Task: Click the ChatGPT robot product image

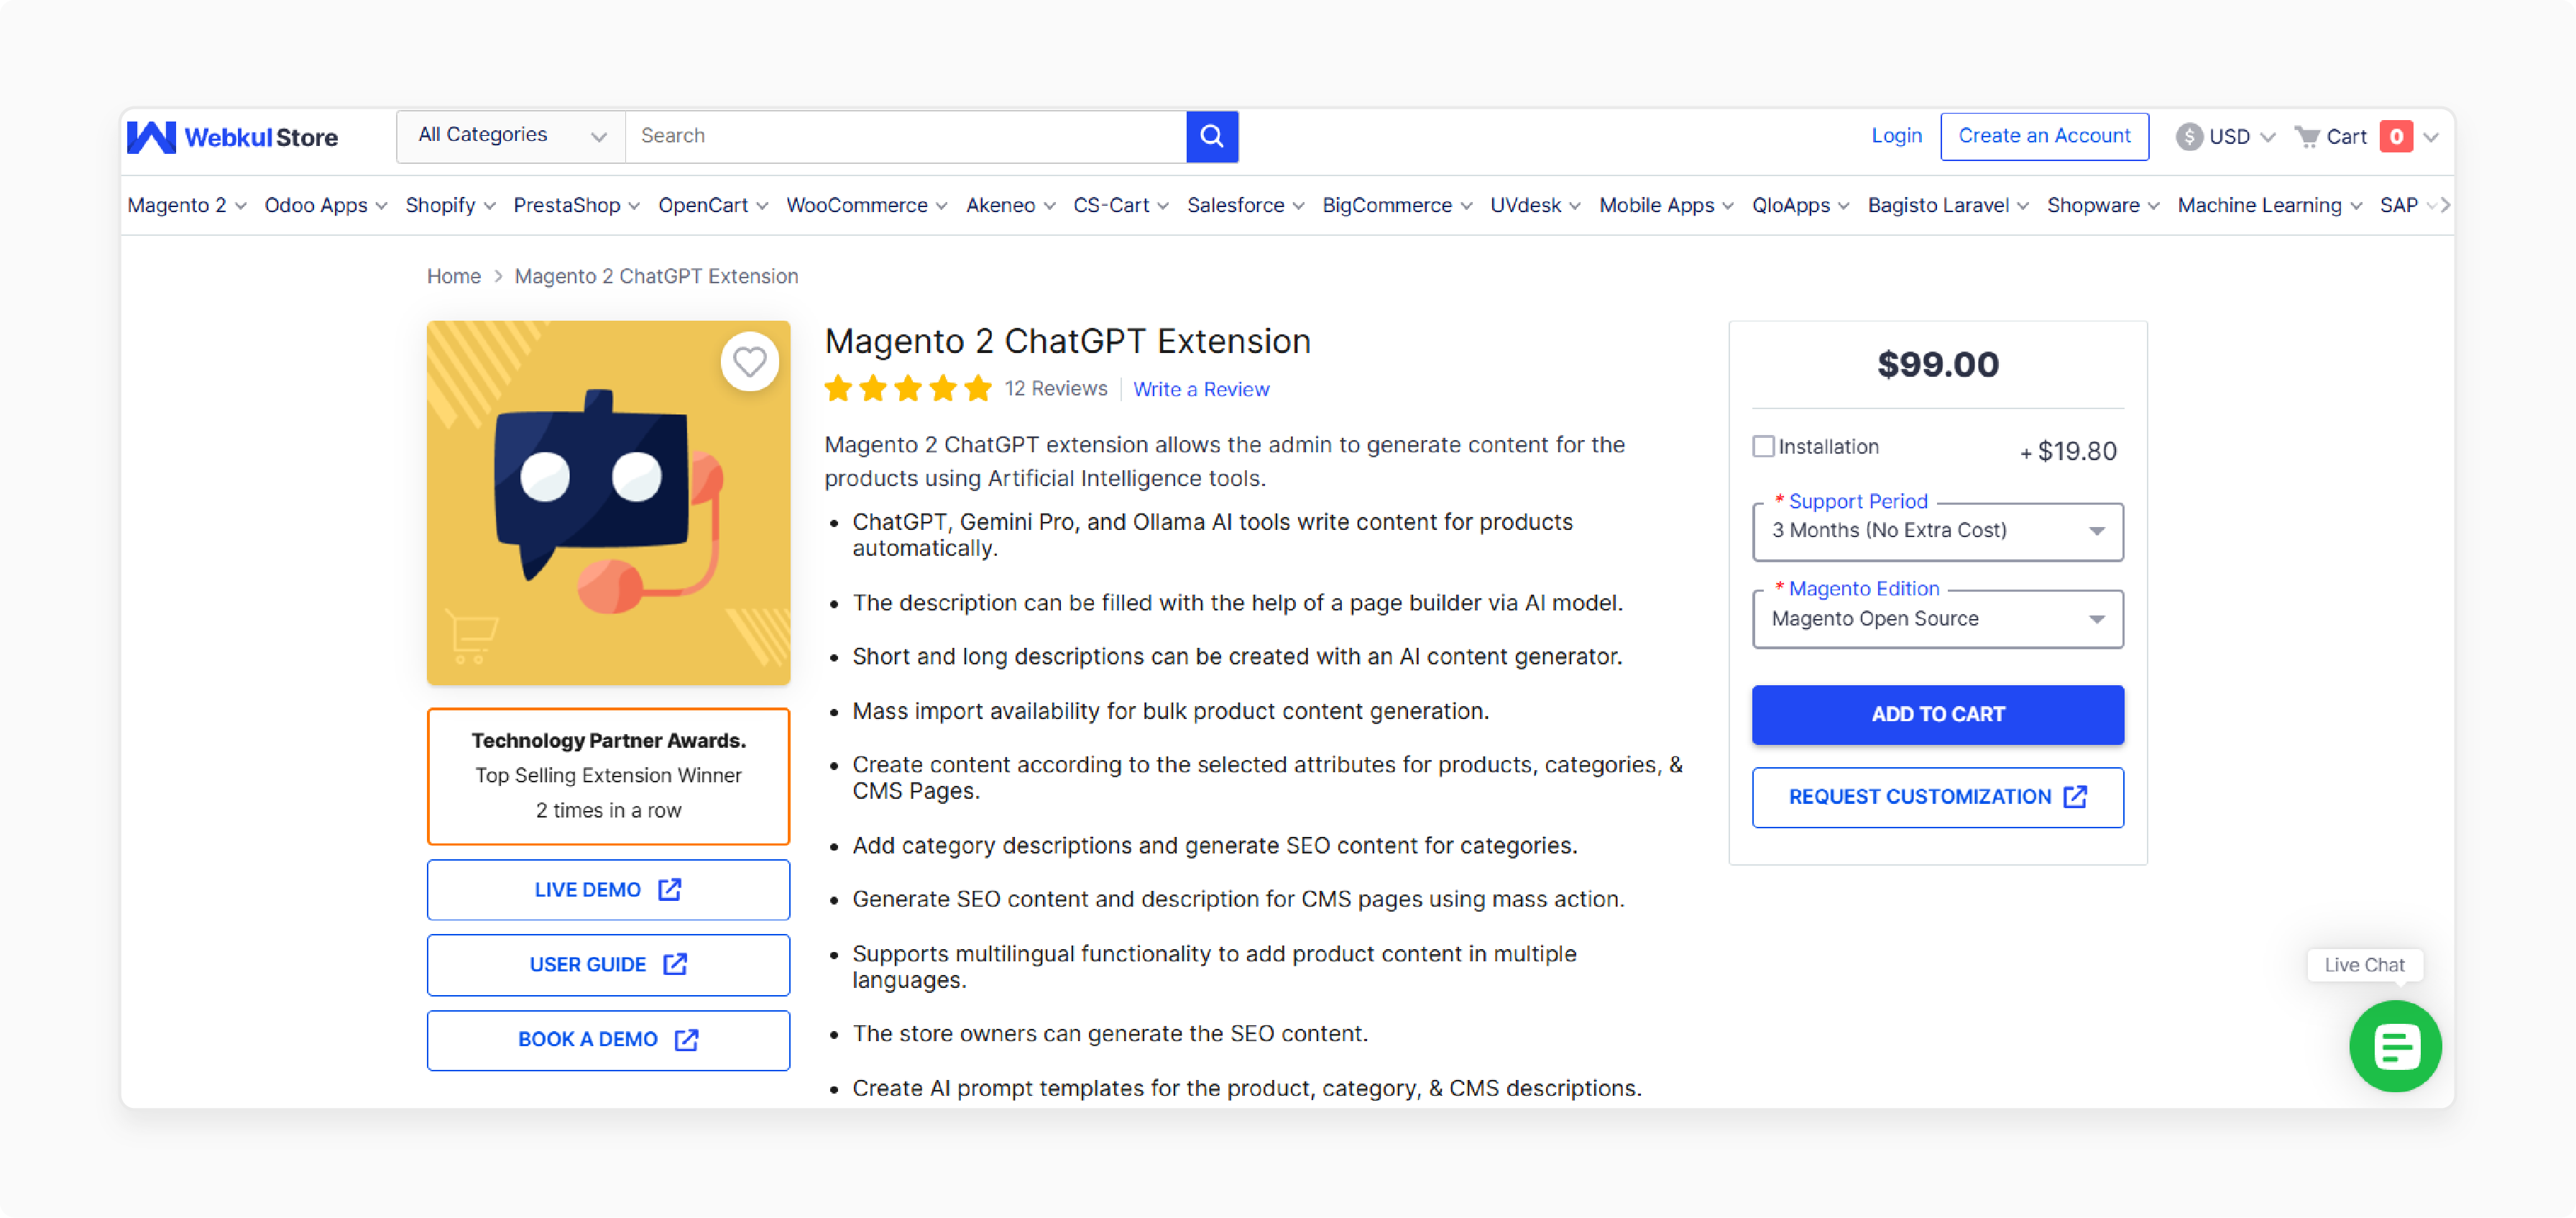Action: coord(608,503)
